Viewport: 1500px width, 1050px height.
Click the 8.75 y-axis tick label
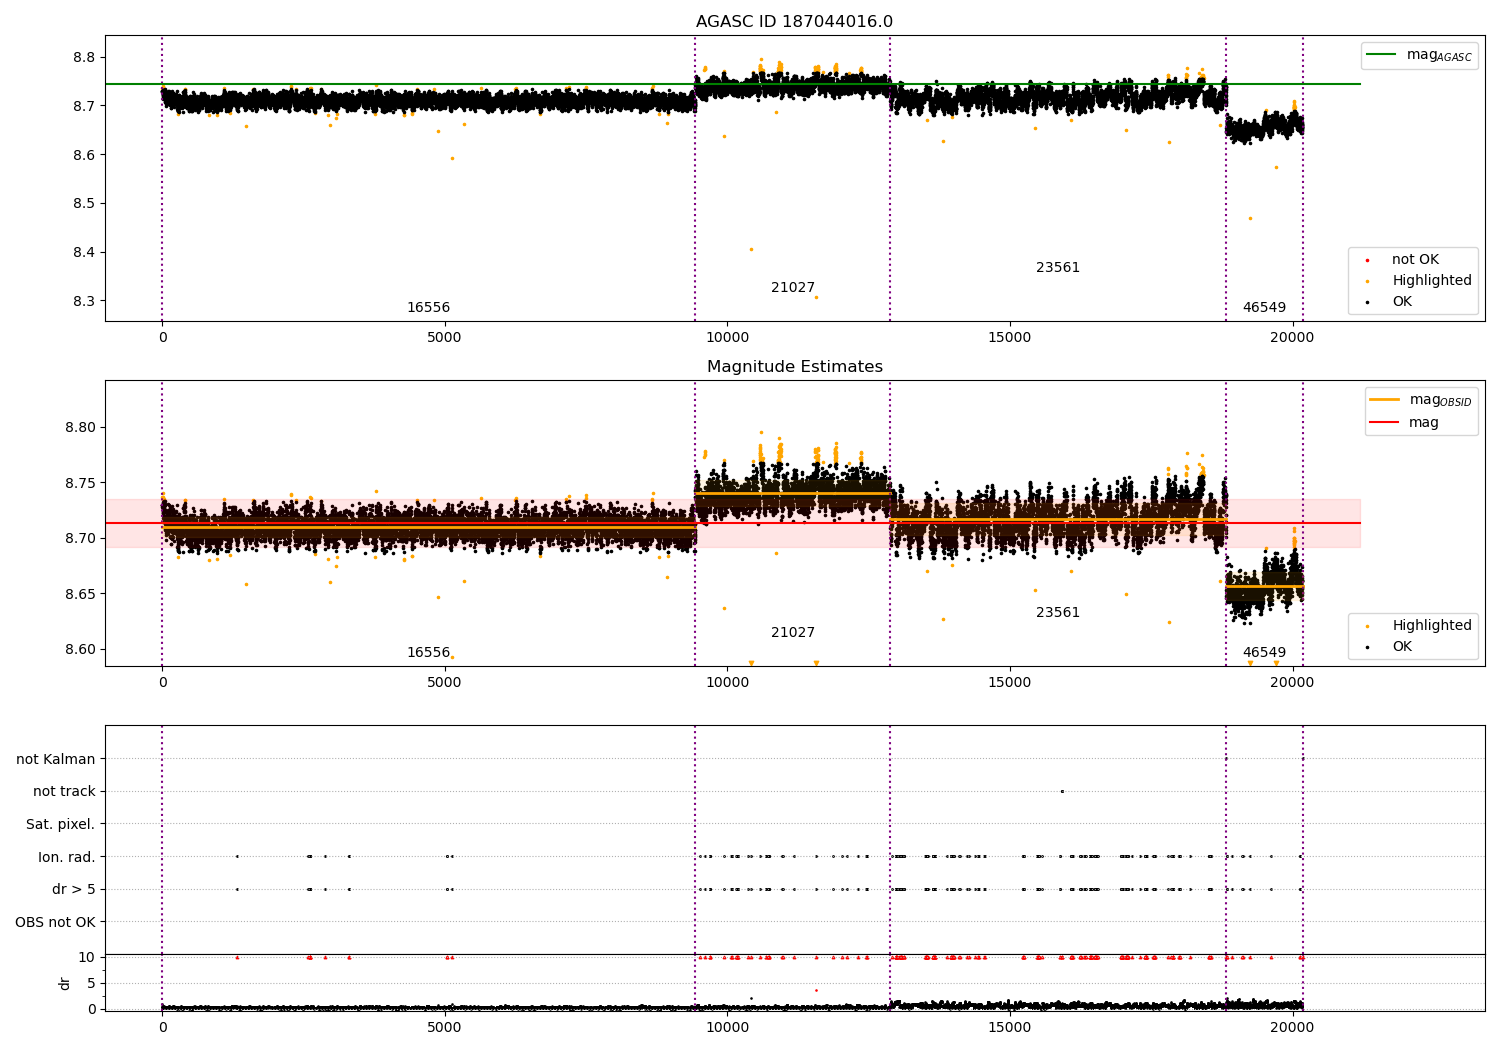80,483
